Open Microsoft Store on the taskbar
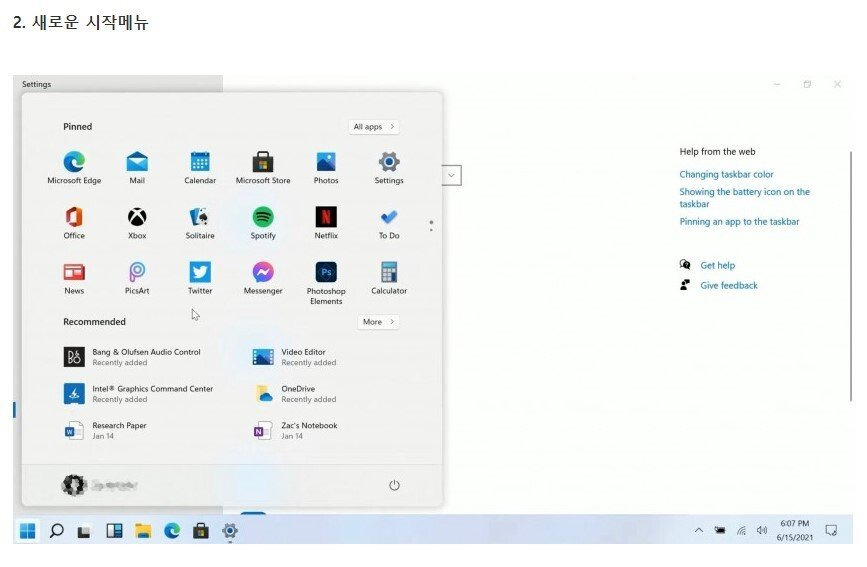Viewport: 867px width, 567px height. (201, 531)
